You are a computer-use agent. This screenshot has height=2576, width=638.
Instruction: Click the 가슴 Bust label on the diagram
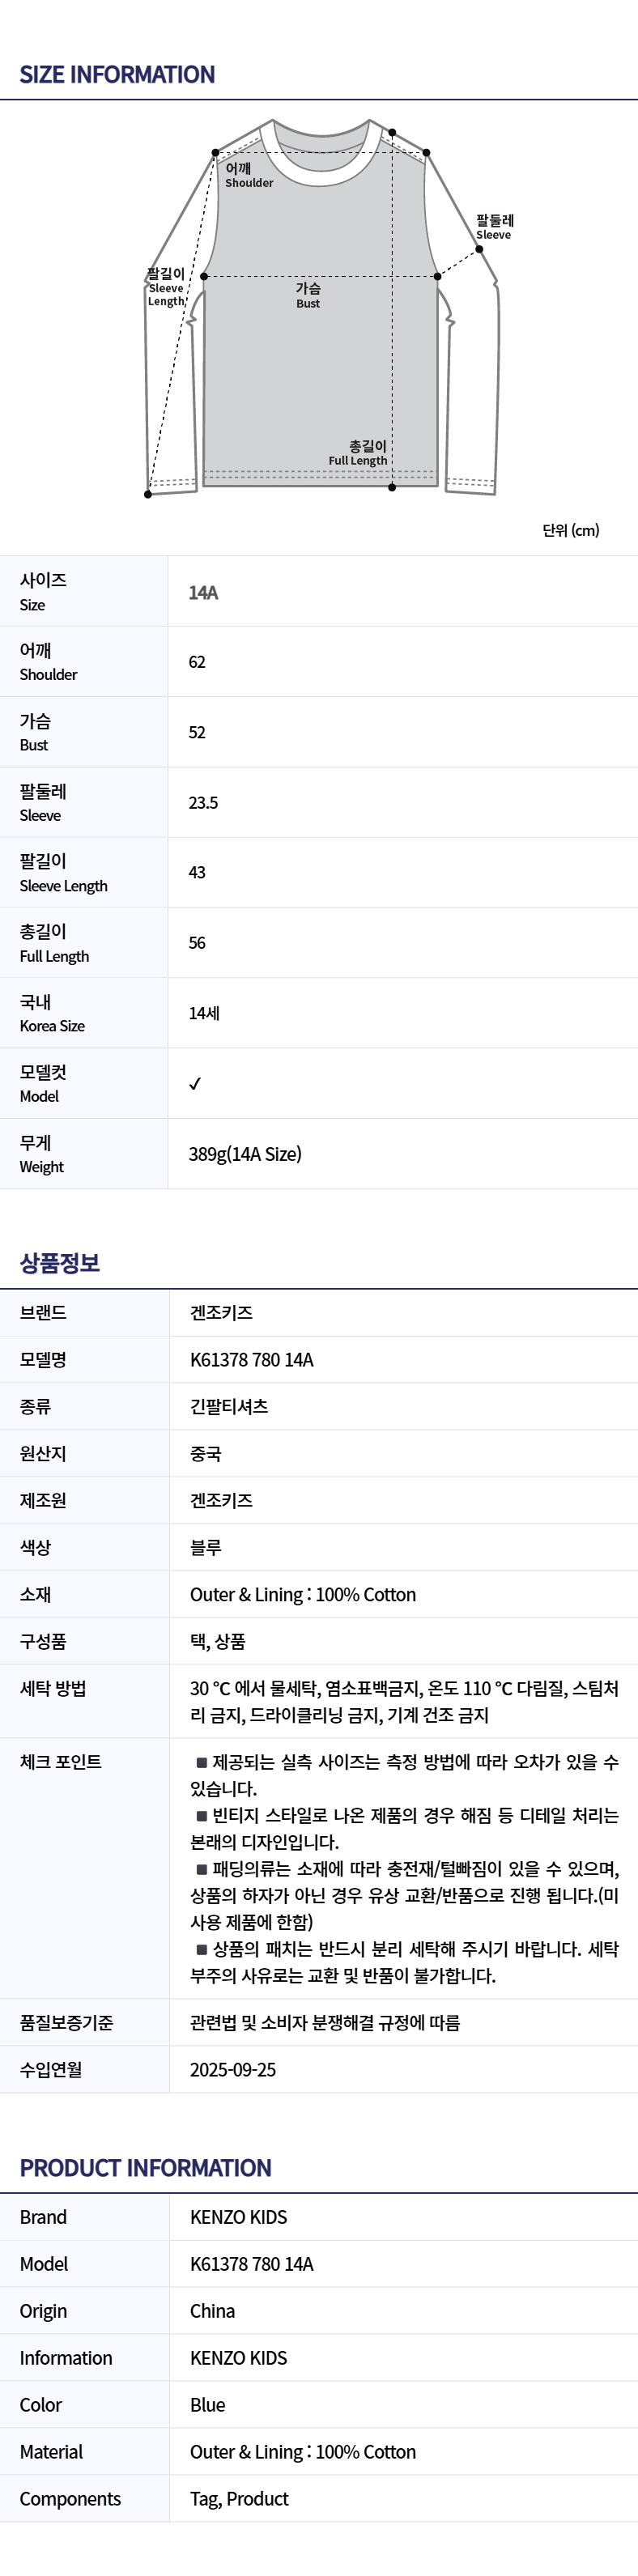tap(308, 295)
